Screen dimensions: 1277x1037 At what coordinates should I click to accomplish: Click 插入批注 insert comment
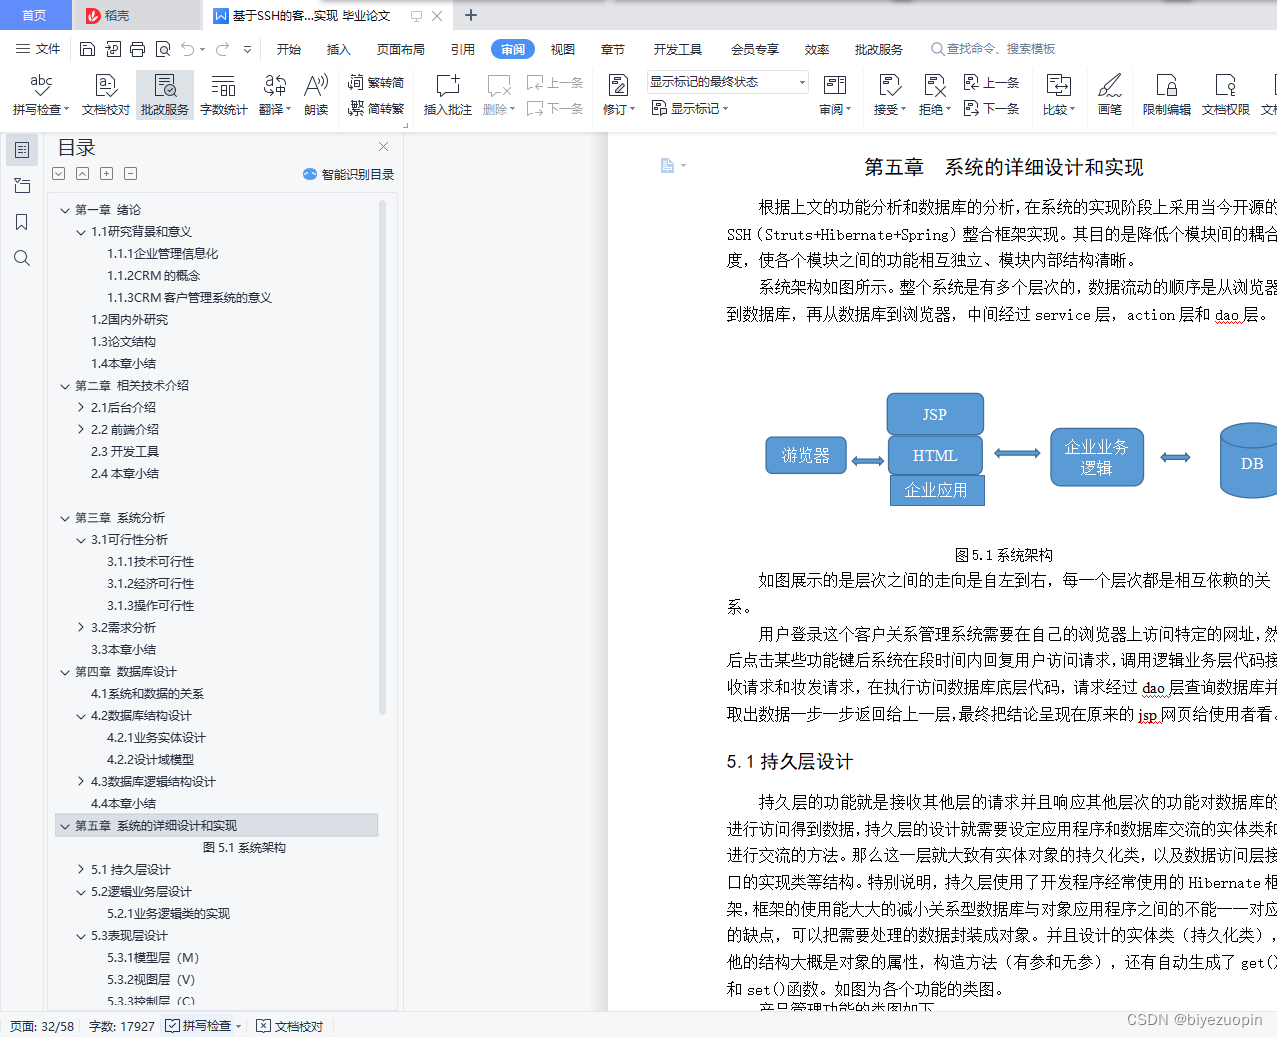(448, 95)
